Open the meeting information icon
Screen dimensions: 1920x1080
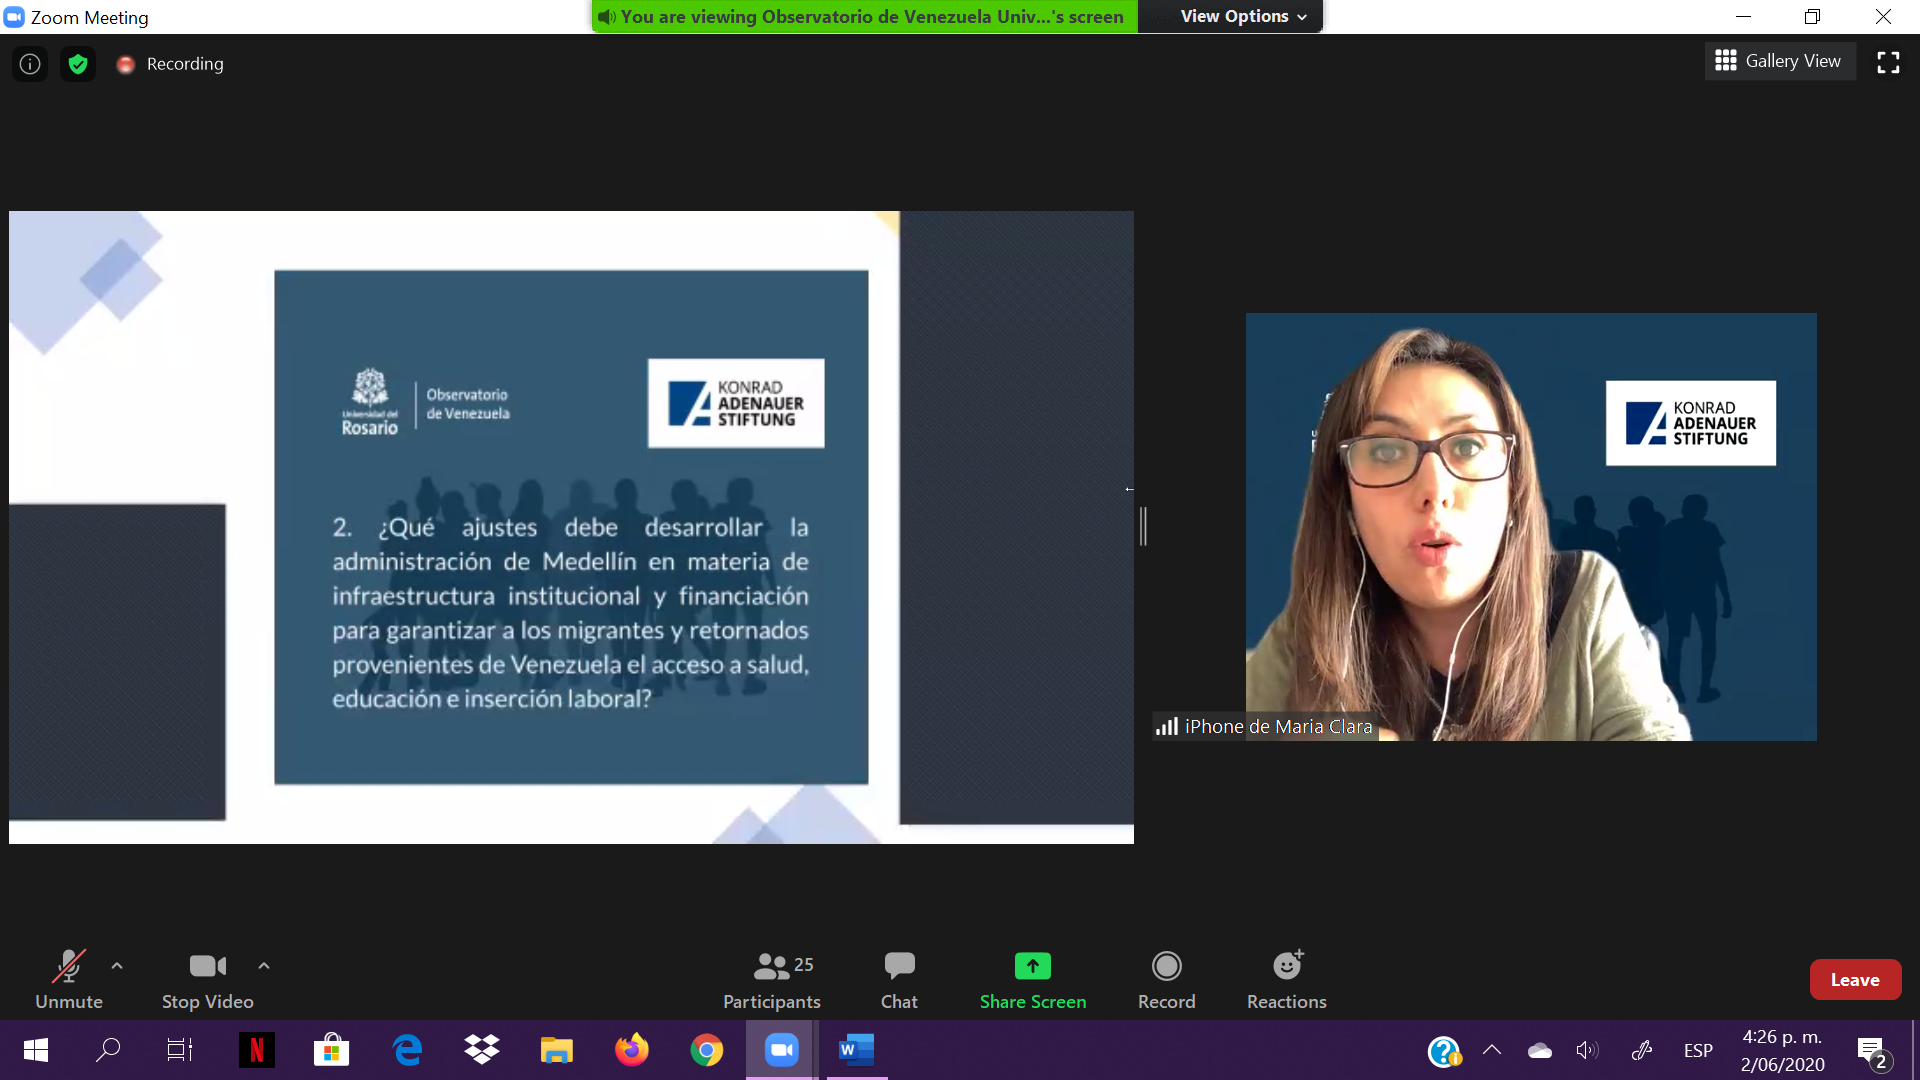30,64
